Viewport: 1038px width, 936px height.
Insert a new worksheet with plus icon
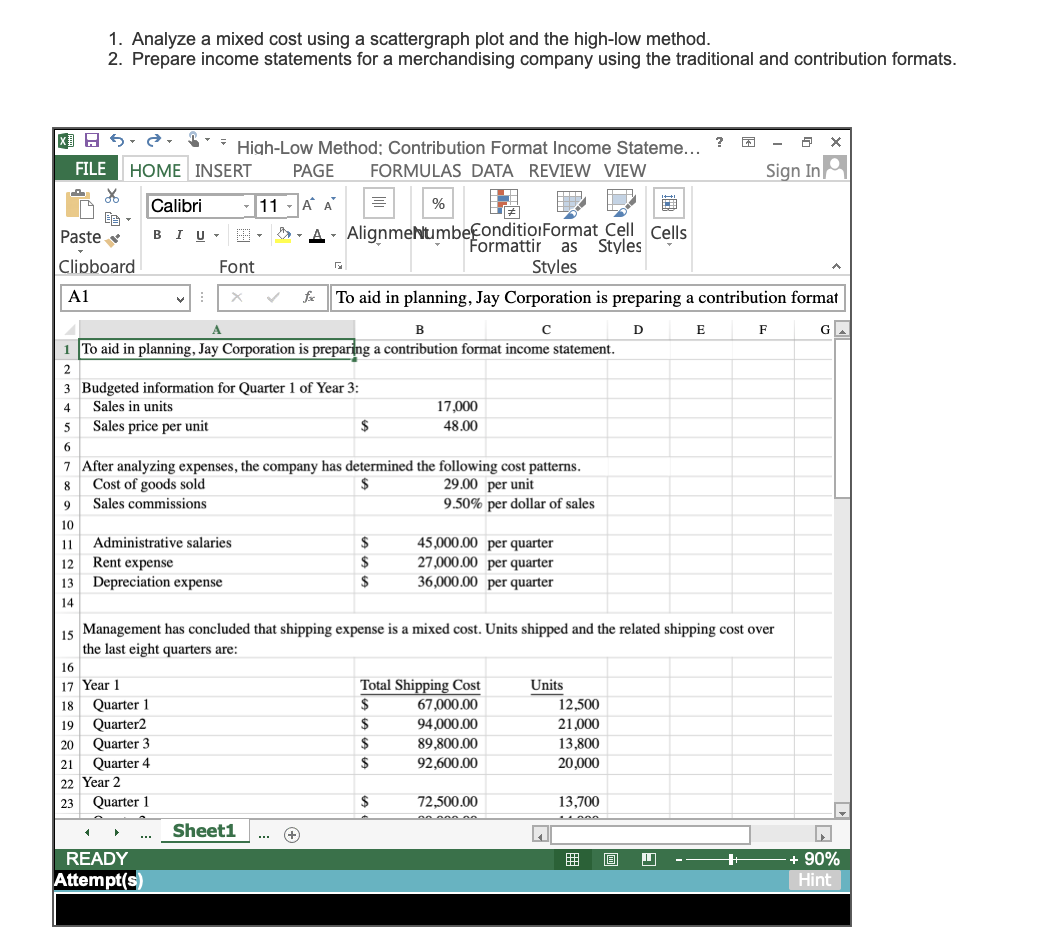click(290, 832)
